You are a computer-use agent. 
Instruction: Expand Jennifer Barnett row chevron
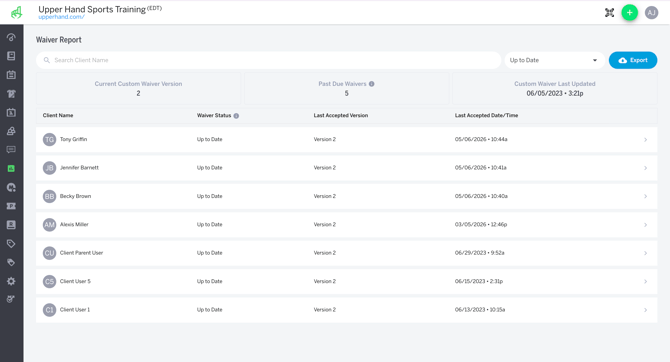(x=646, y=168)
